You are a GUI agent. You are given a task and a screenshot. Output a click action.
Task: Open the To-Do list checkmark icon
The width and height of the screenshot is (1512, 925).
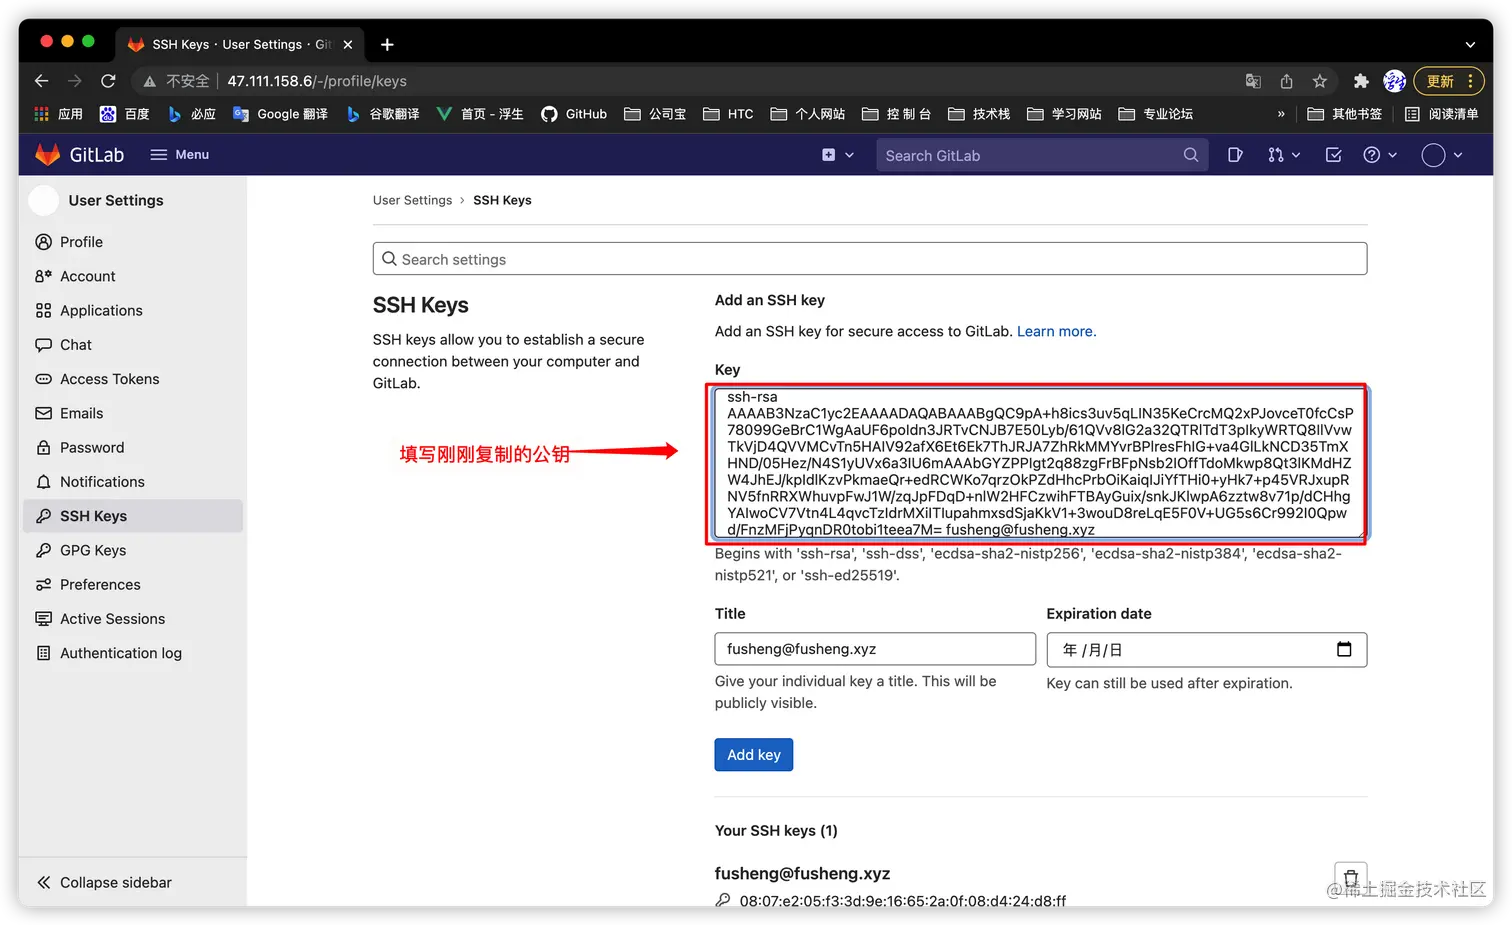1333,155
